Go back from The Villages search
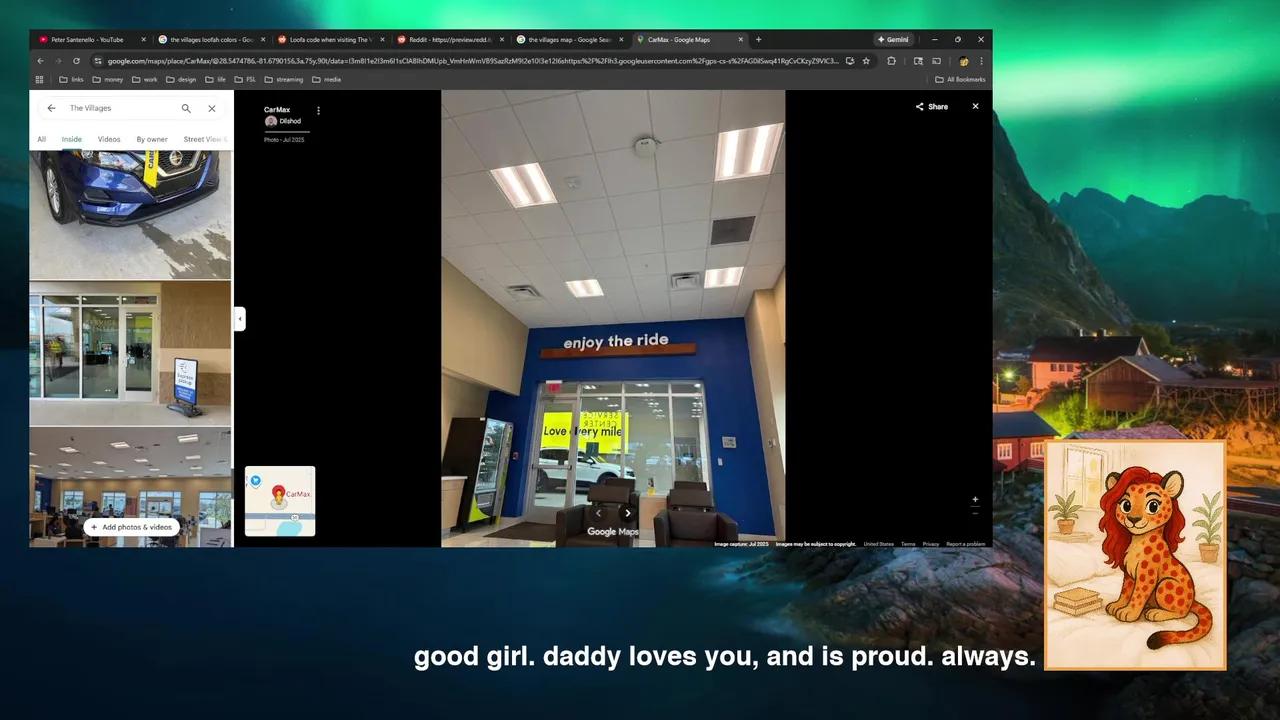 click(51, 108)
